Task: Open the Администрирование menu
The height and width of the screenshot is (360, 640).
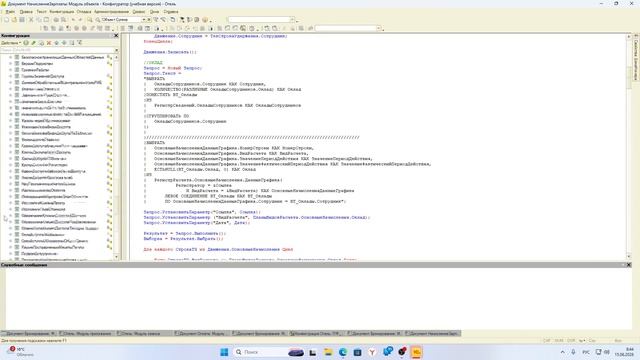Action: pos(111,12)
